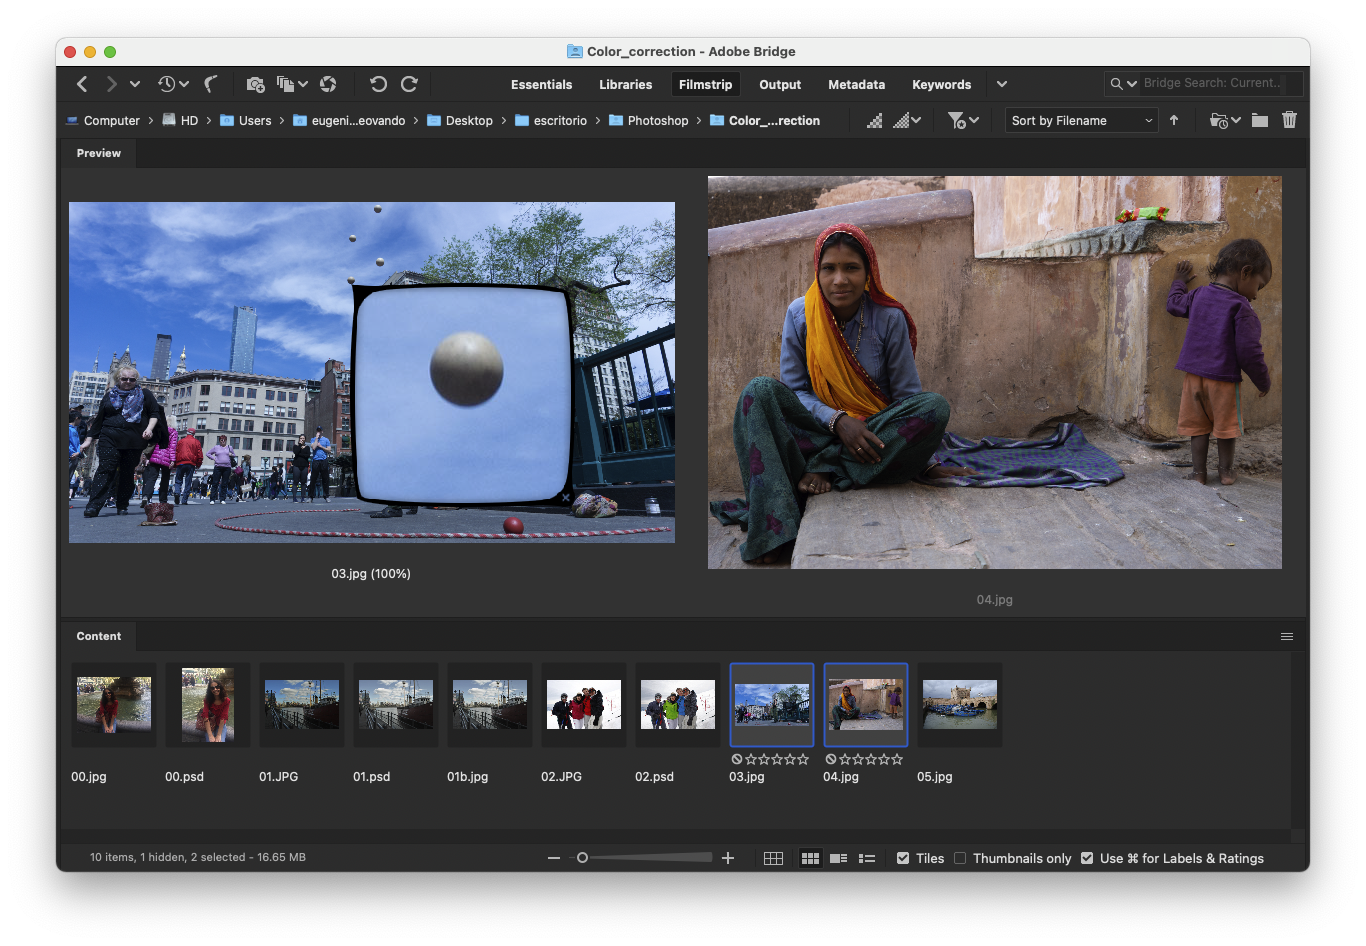Click the Return to Adobe Photoshop boomerang icon
Screen dimensions: 1366x946
pyautogui.click(x=211, y=84)
